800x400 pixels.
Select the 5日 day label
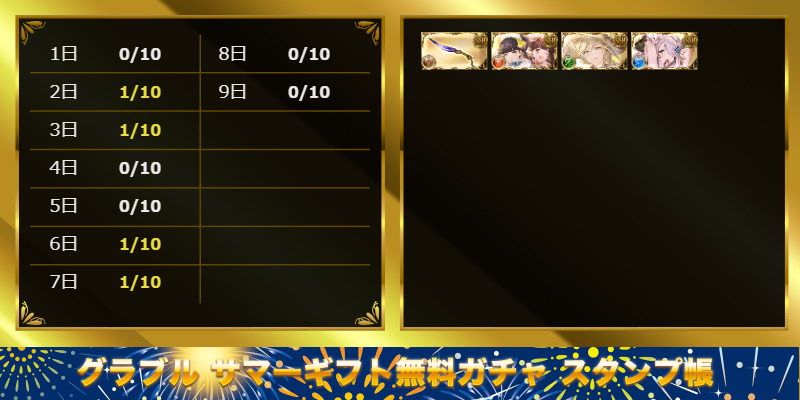click(64, 206)
